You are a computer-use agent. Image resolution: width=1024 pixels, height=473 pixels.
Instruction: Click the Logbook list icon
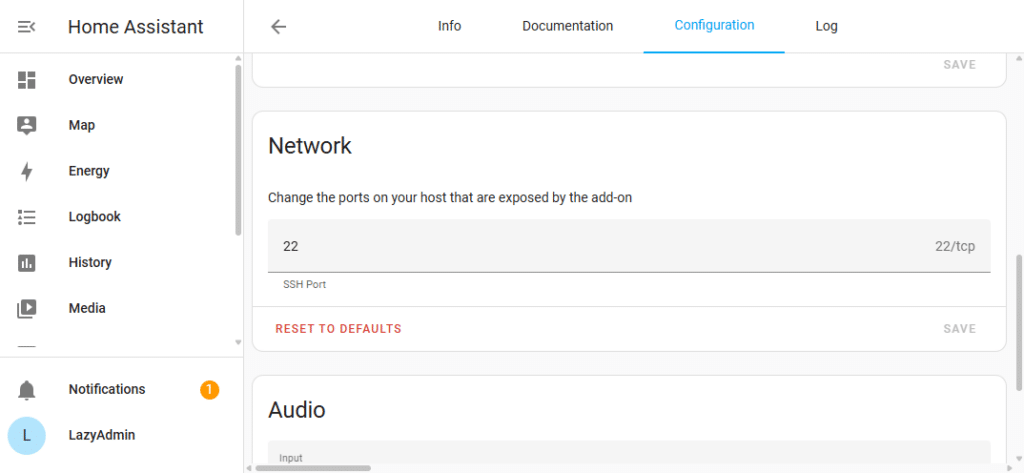tap(27, 217)
